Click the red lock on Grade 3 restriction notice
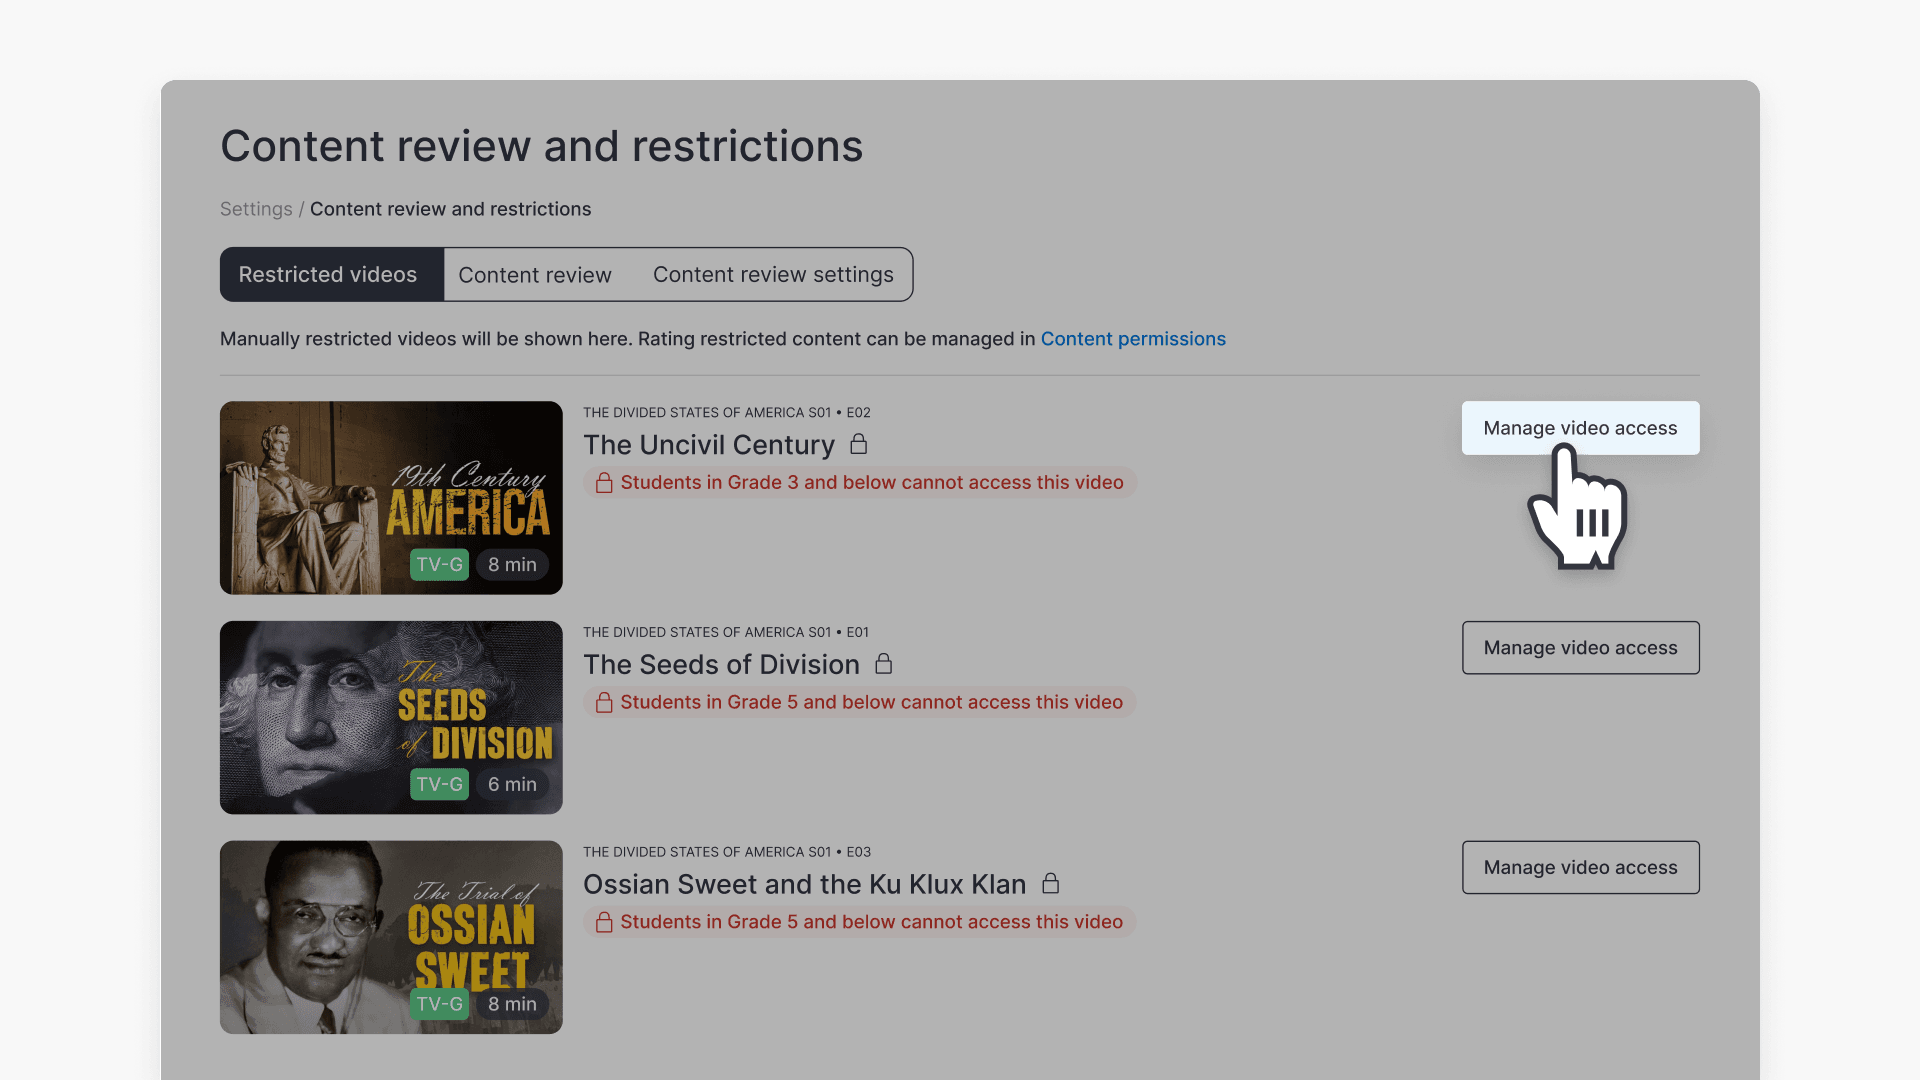Screen dimensions: 1920x1080 point(604,482)
